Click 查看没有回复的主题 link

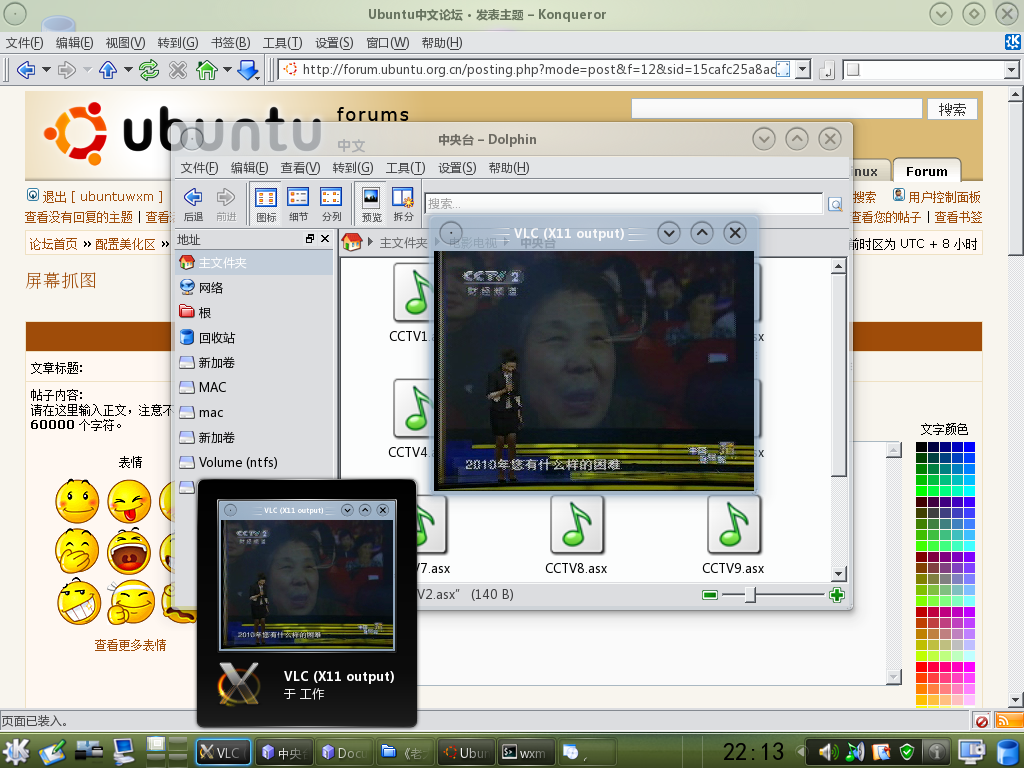pyautogui.click(x=78, y=217)
